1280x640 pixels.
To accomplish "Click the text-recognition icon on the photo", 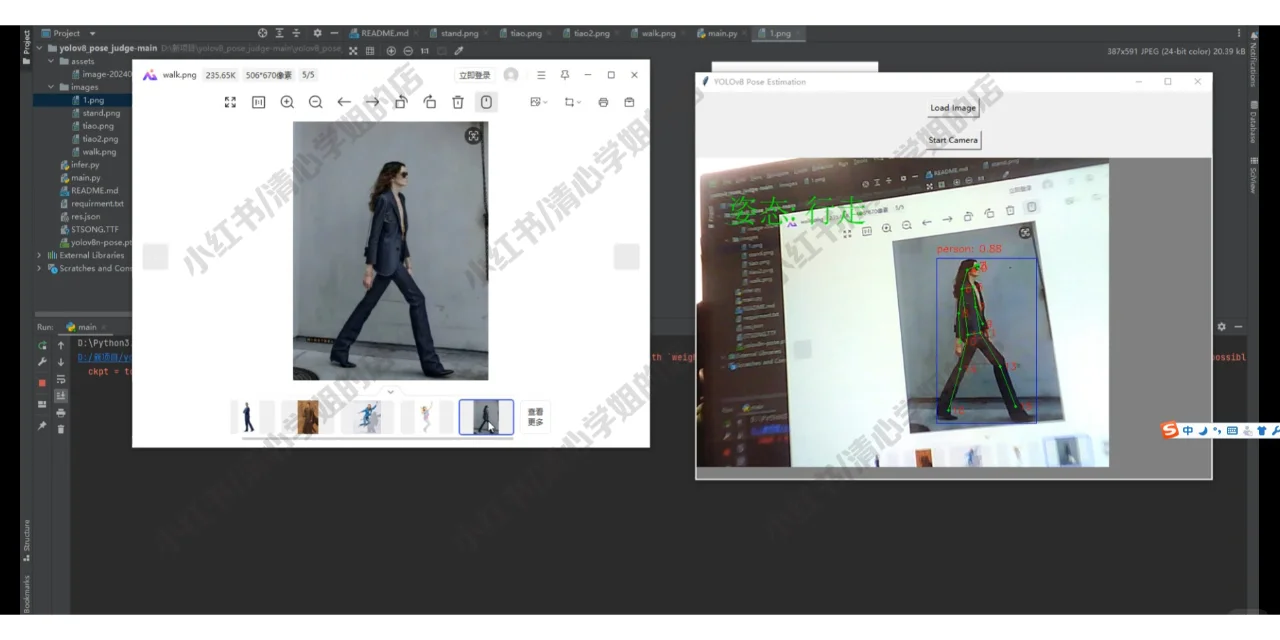I will tap(474, 136).
